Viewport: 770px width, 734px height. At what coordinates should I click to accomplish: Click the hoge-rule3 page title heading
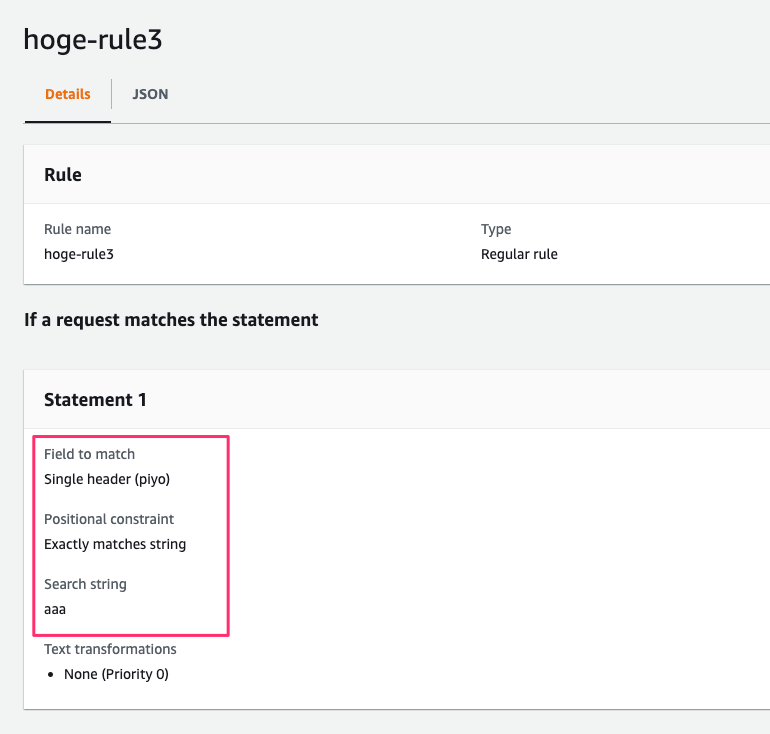pyautogui.click(x=92, y=39)
